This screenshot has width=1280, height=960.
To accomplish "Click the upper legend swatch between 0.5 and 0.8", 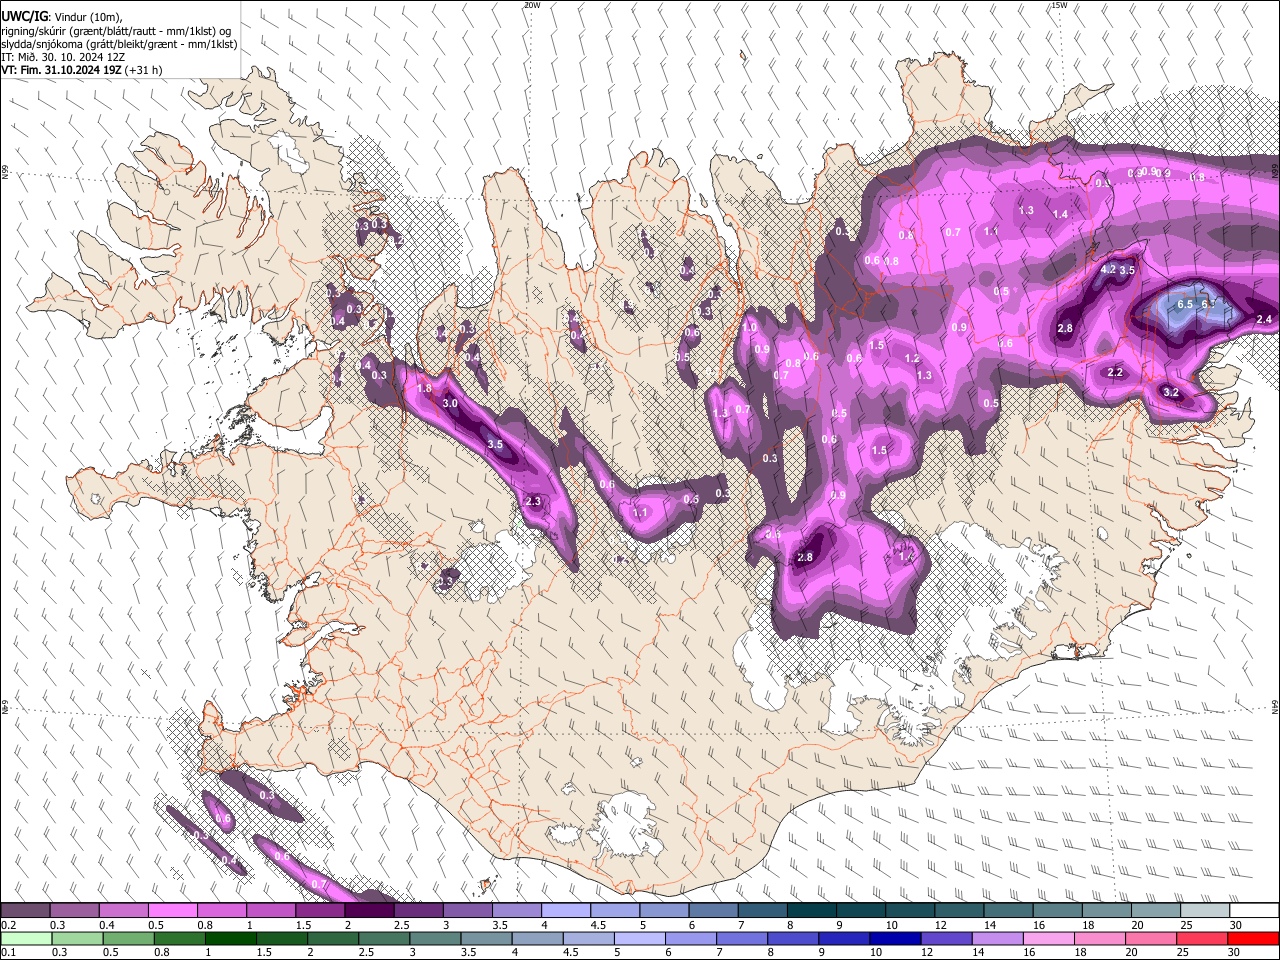I will tap(172, 911).
